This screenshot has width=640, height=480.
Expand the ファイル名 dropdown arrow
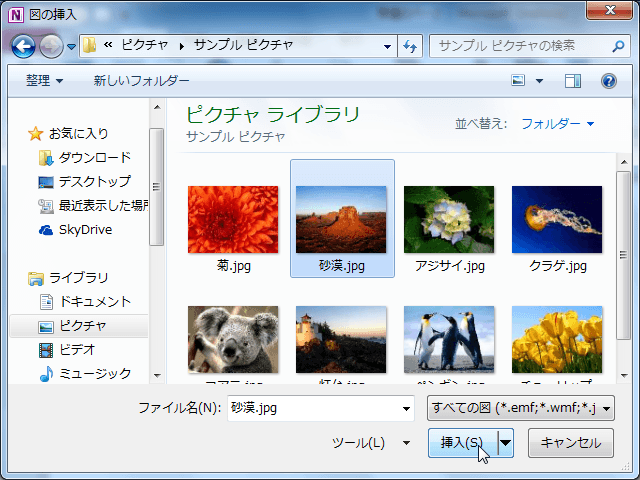point(406,409)
